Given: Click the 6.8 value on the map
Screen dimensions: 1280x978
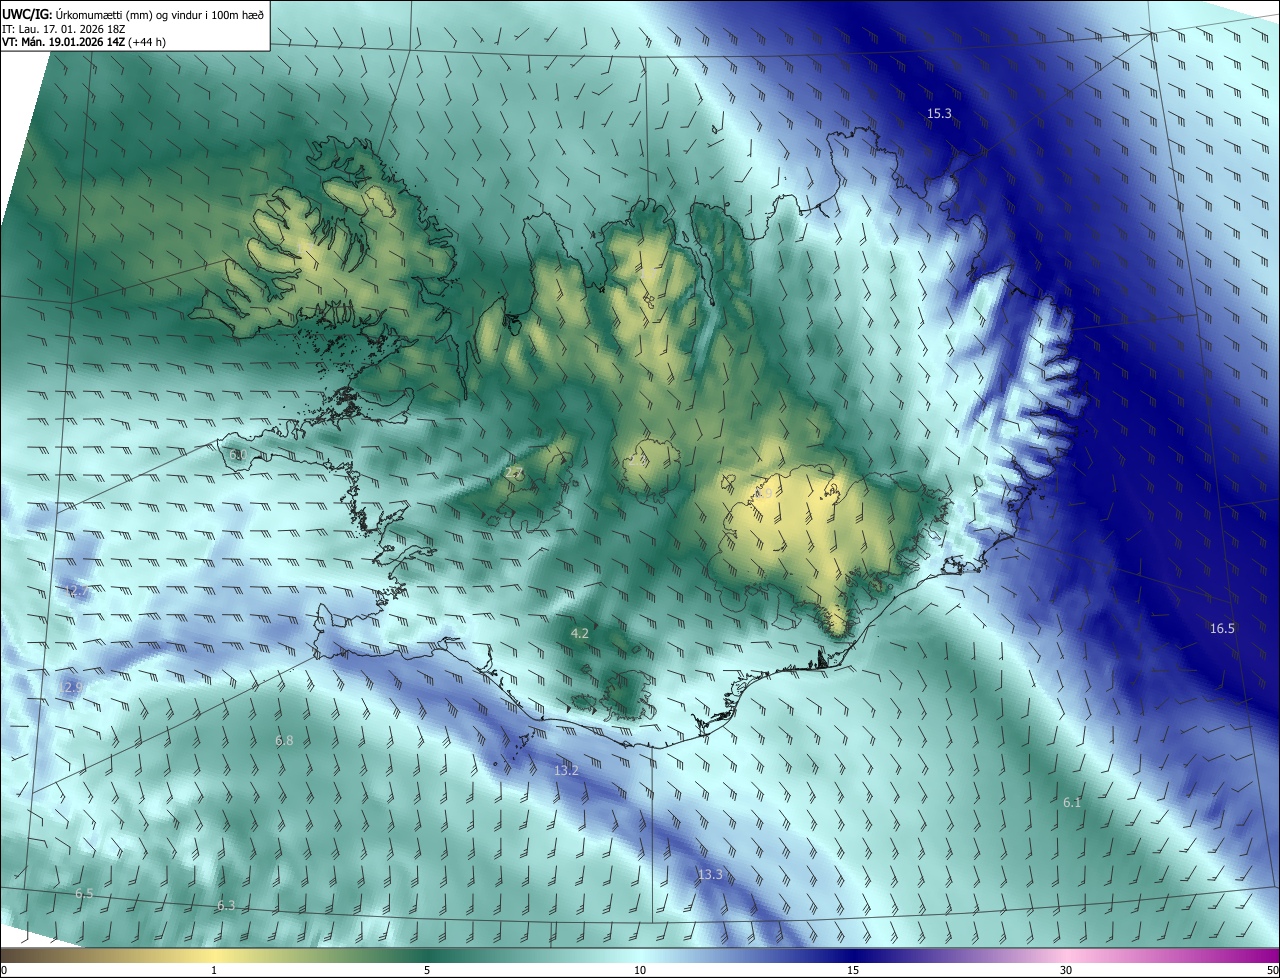Looking at the screenshot, I should tap(284, 740).
